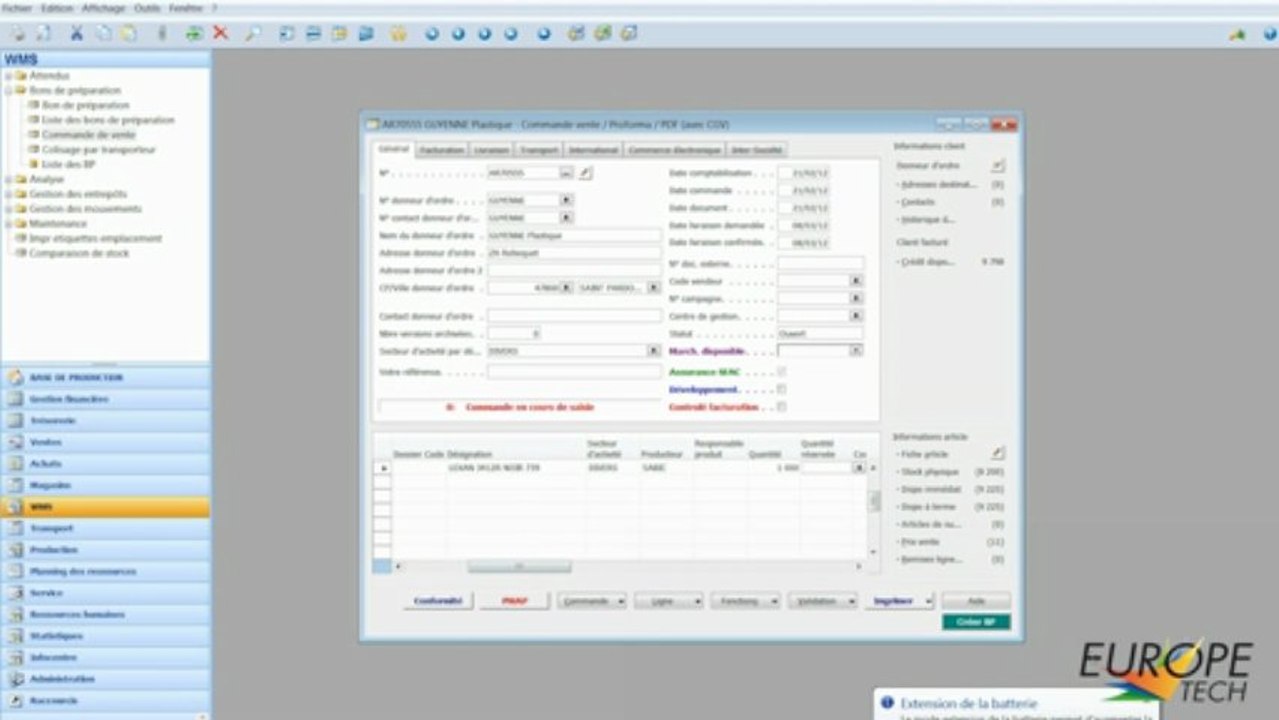Toggle the Contrôle facturation checkbox

point(782,407)
